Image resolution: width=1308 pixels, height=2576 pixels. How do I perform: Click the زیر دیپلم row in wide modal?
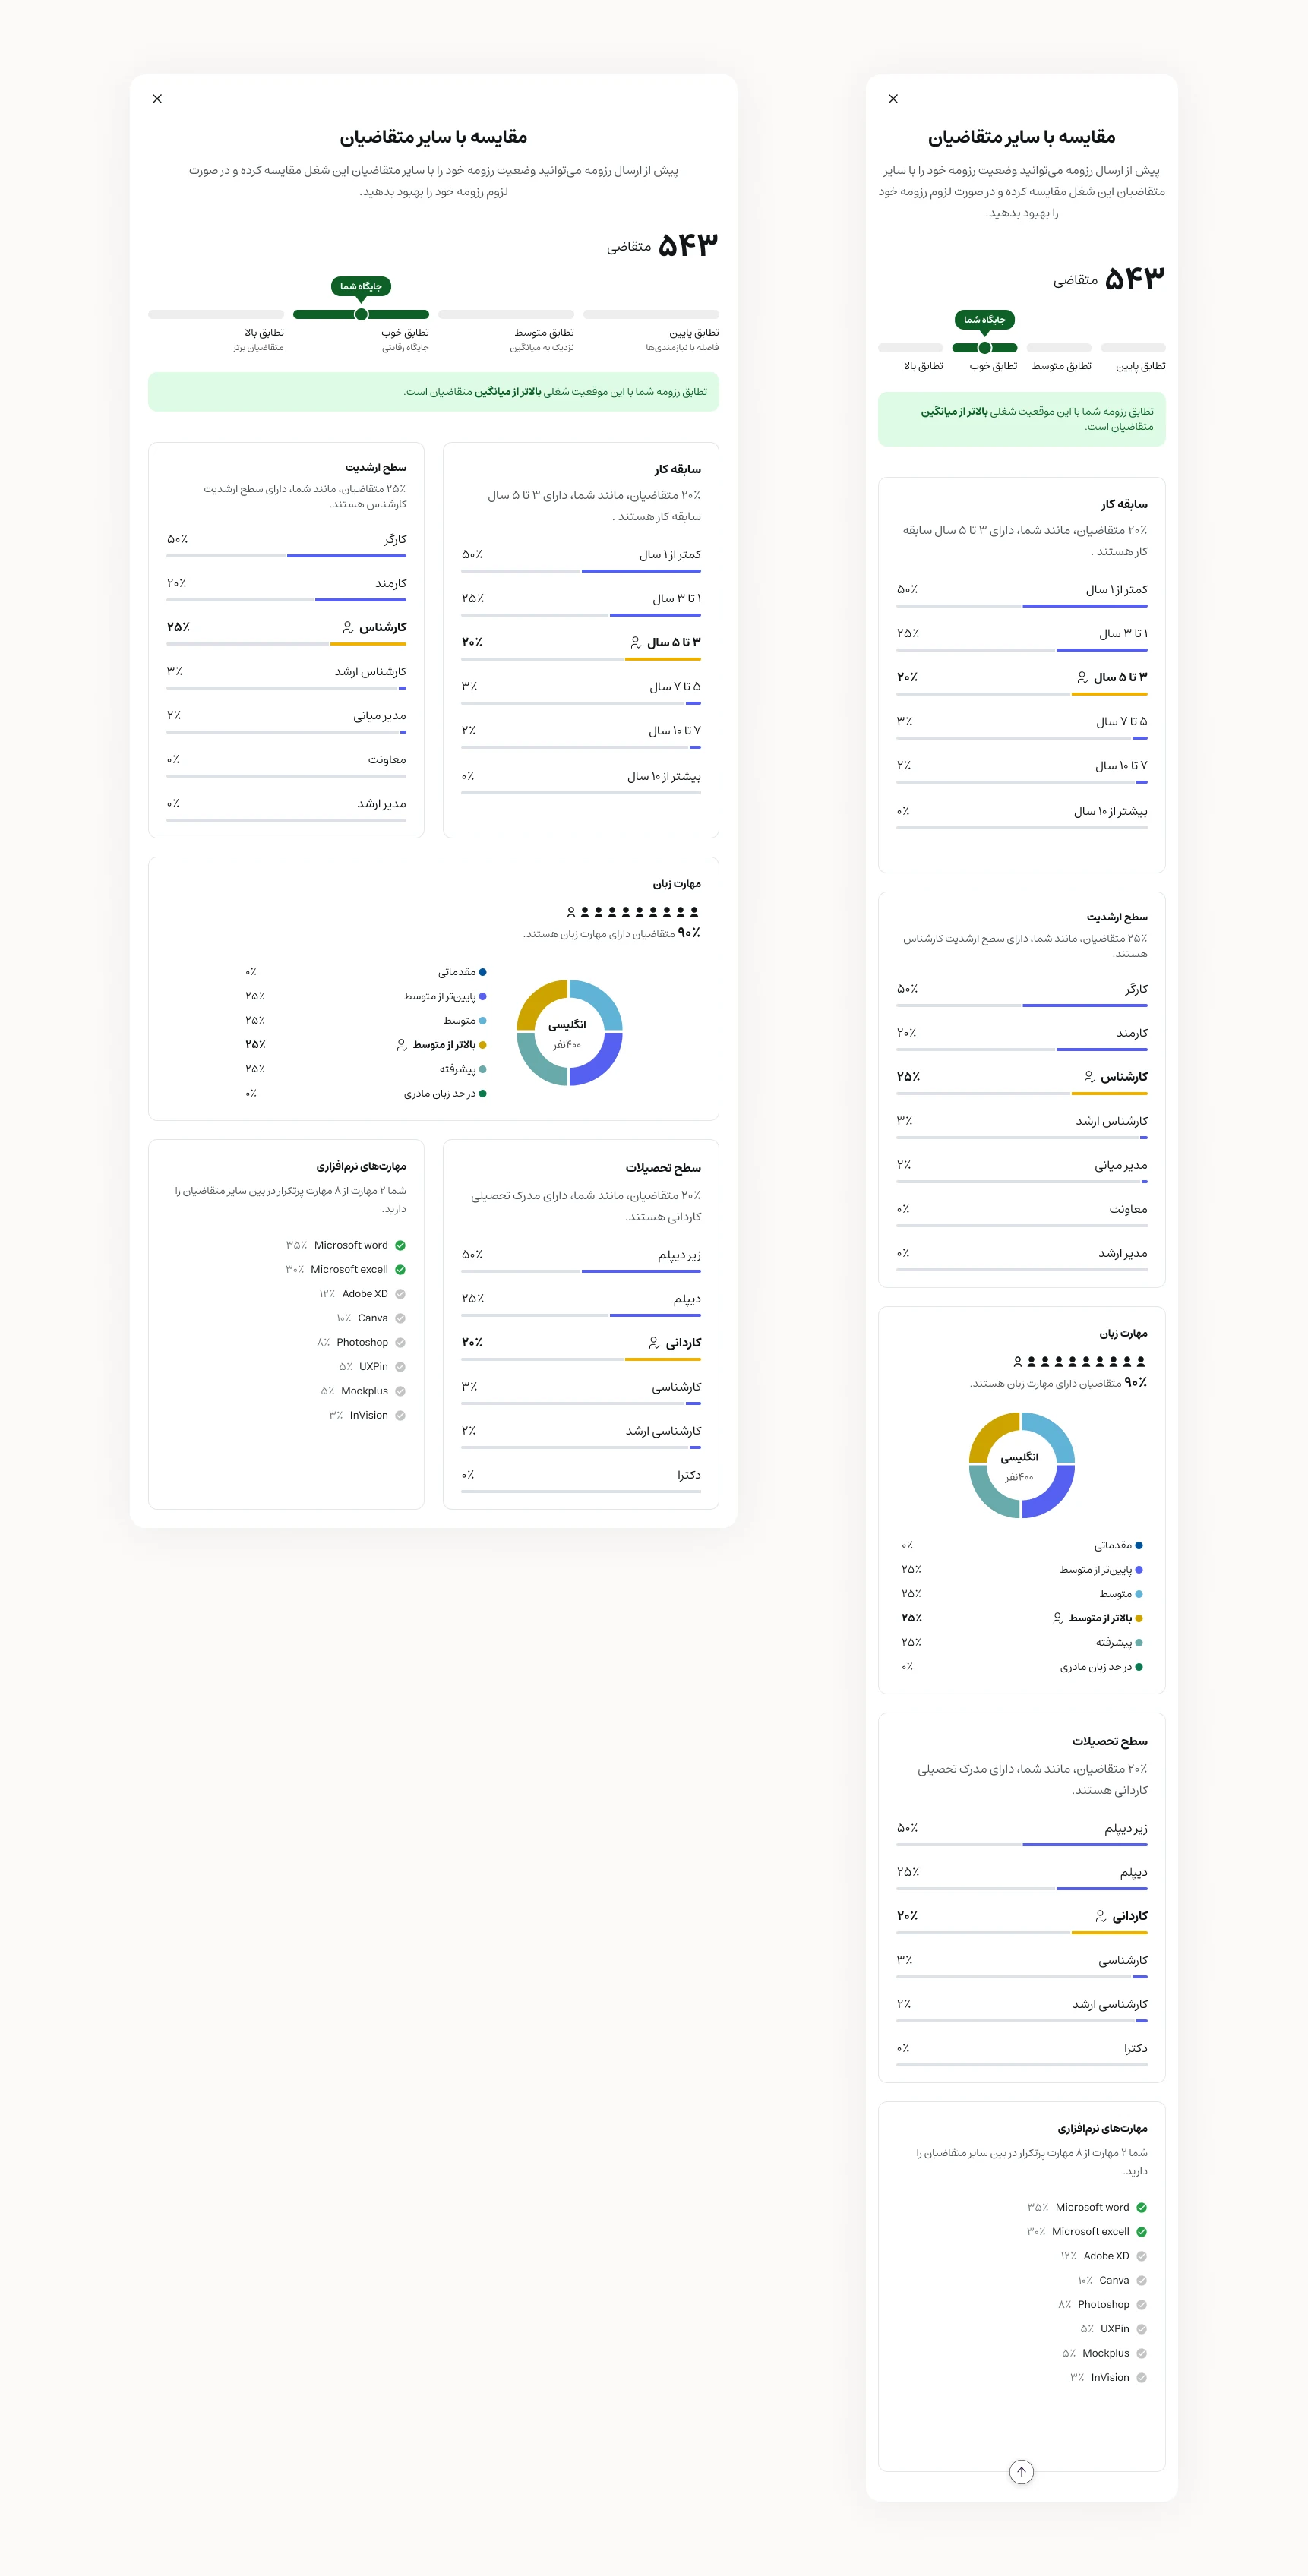(x=581, y=1260)
